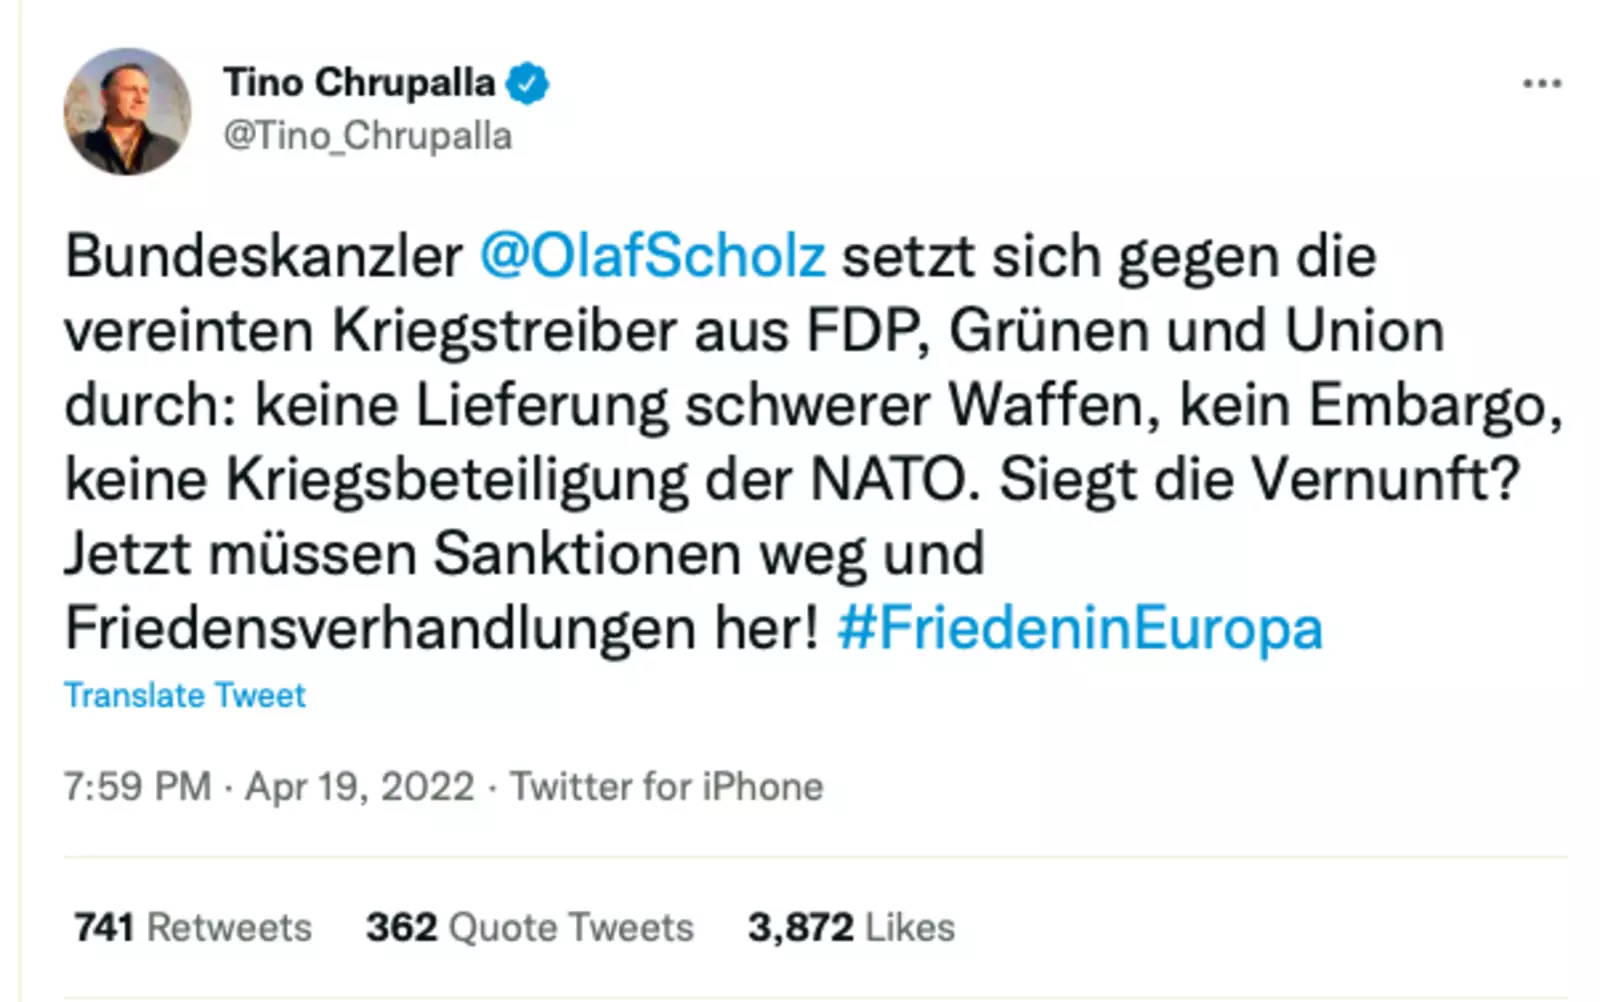Click the word Bundeskanzler in the tweet
The height and width of the screenshot is (1002, 1600).
click(264, 256)
